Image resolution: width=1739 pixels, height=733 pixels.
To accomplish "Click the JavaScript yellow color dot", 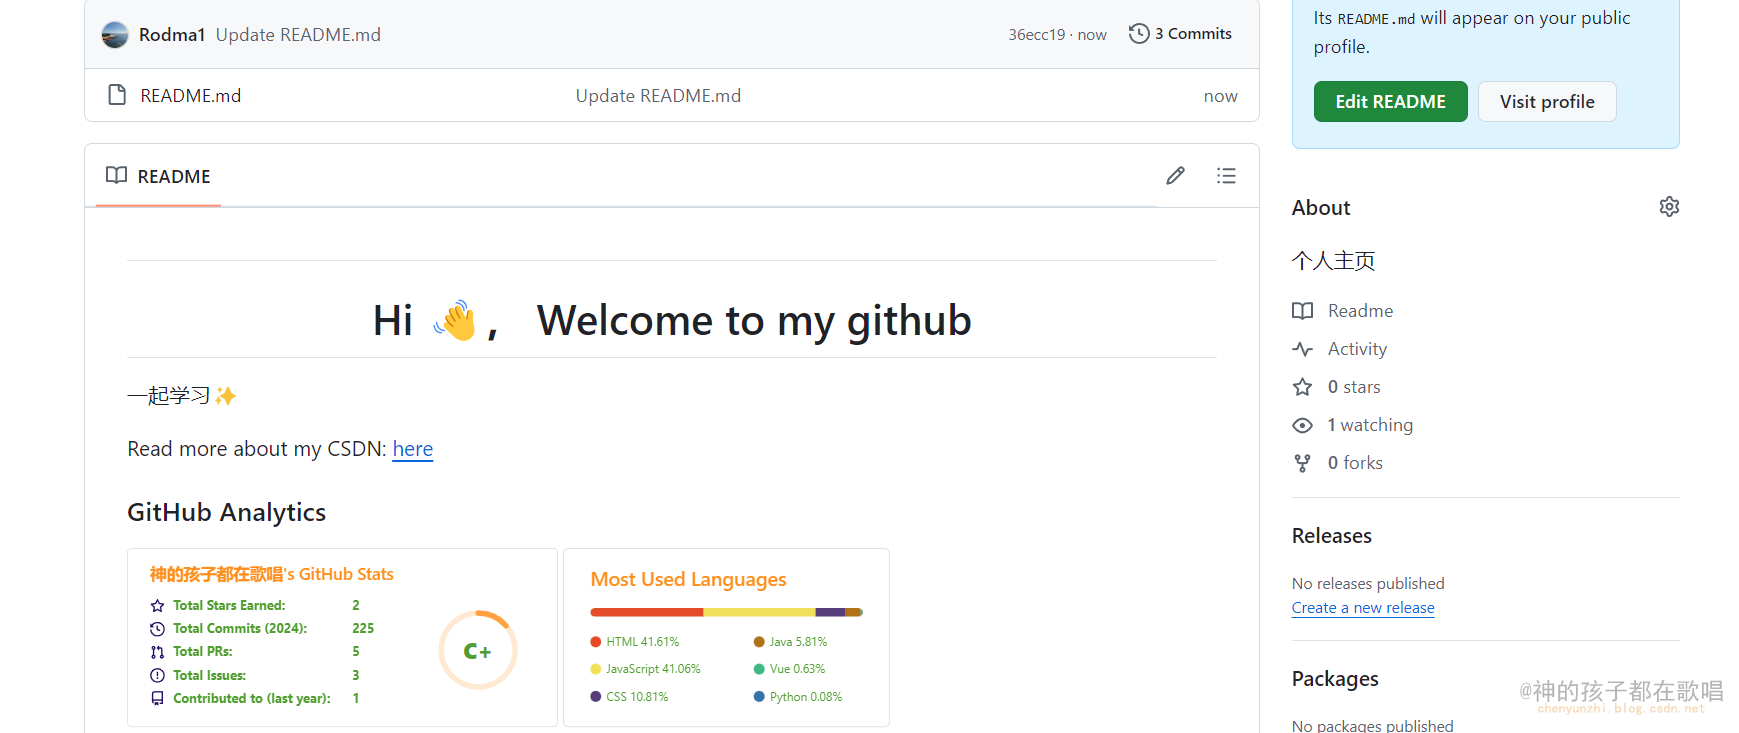I will pos(596,669).
